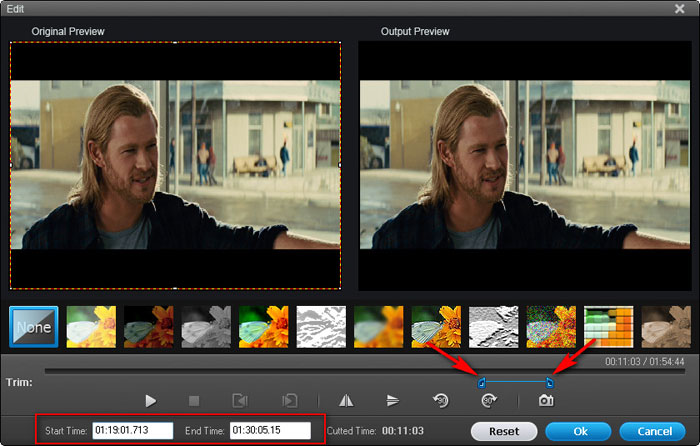Apply the mosaic blocks effect thumbnail
Screen dimensions: 700x446
point(609,327)
